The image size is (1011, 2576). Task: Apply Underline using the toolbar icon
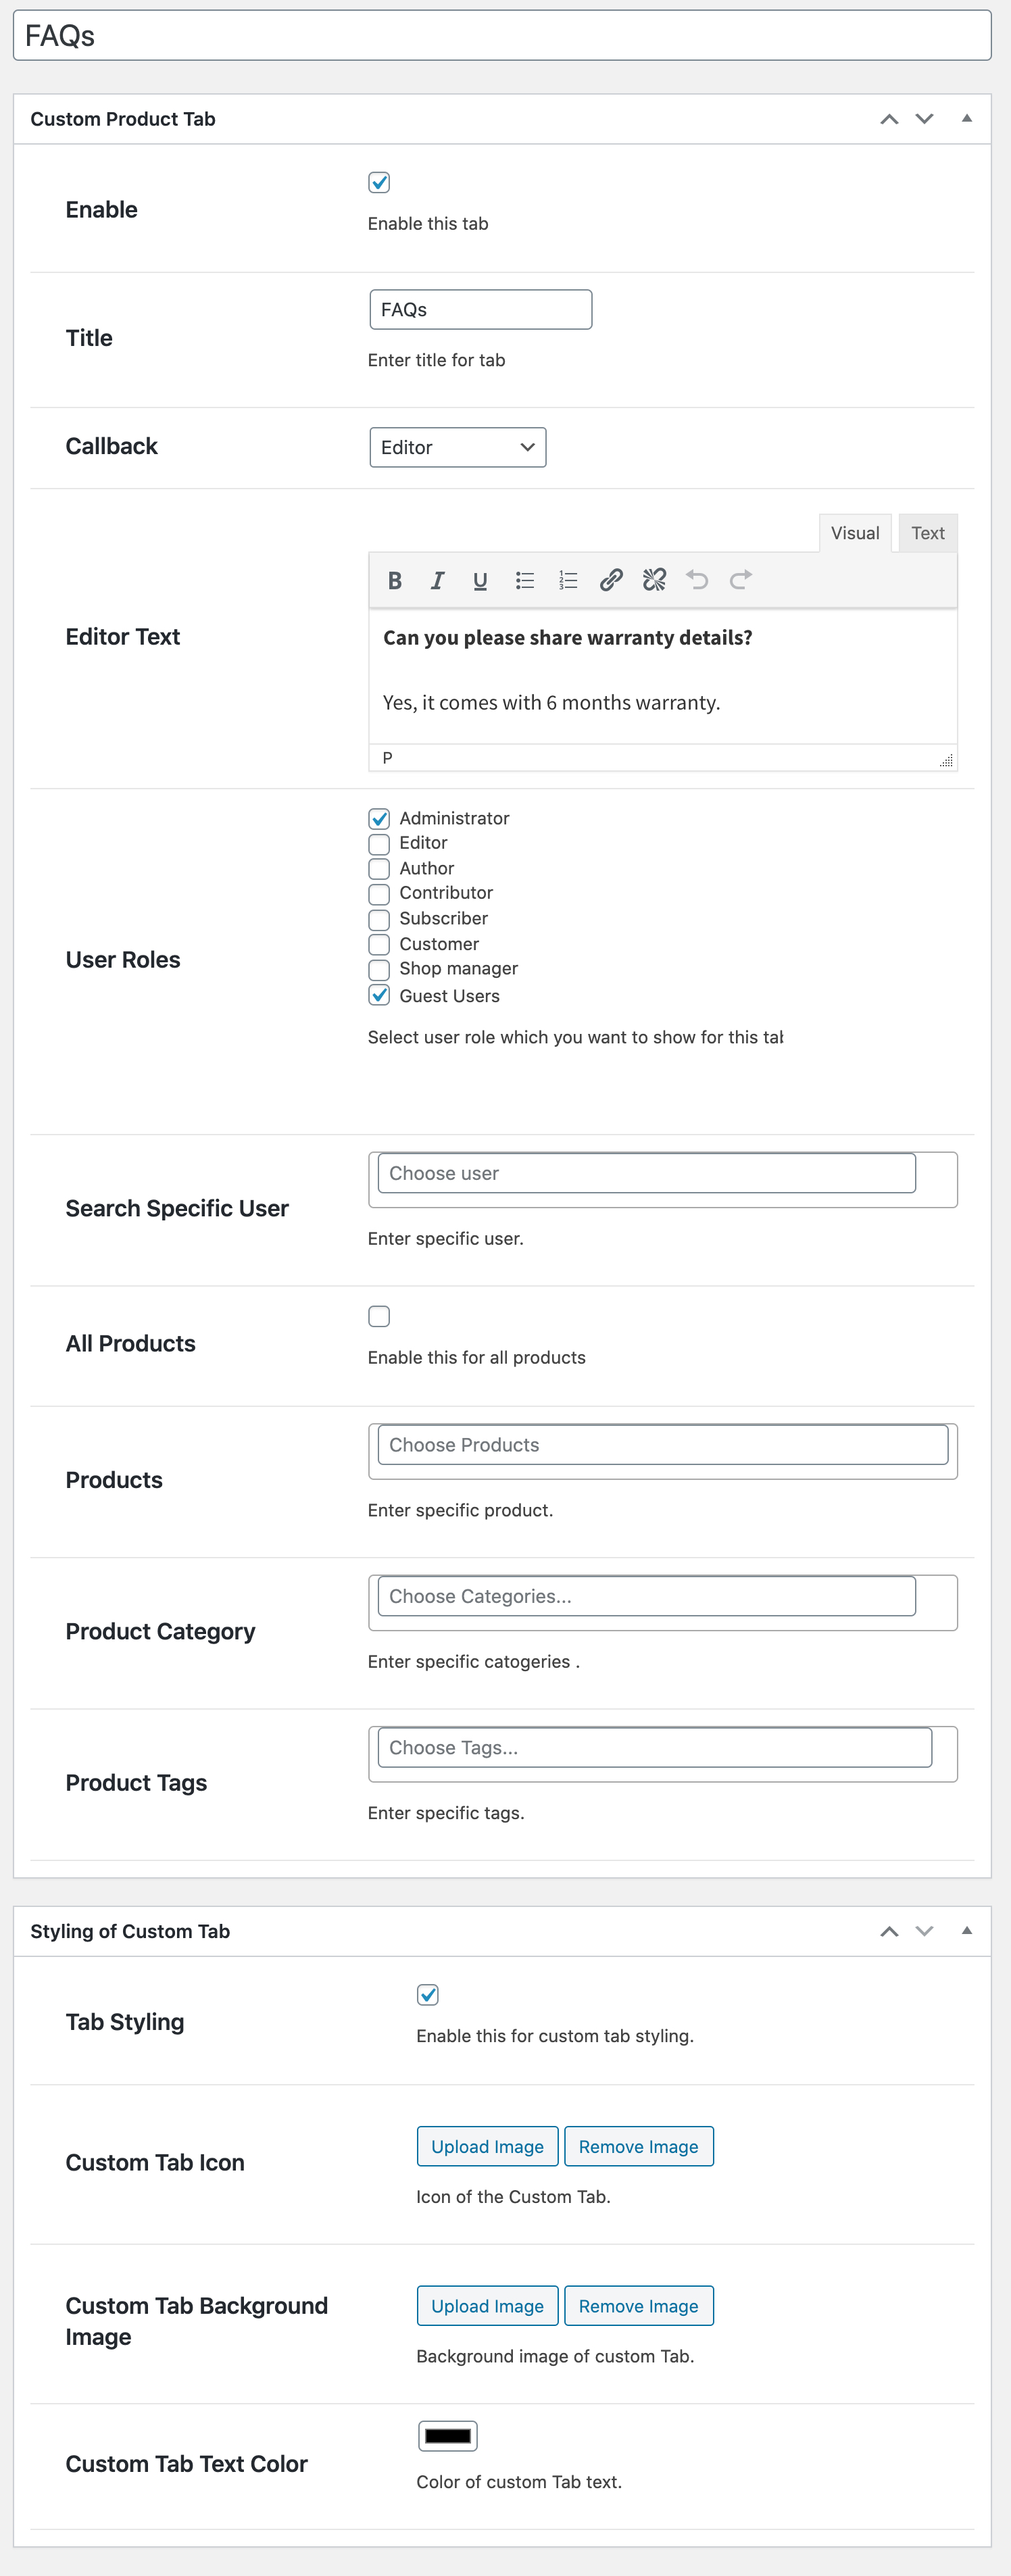[480, 580]
